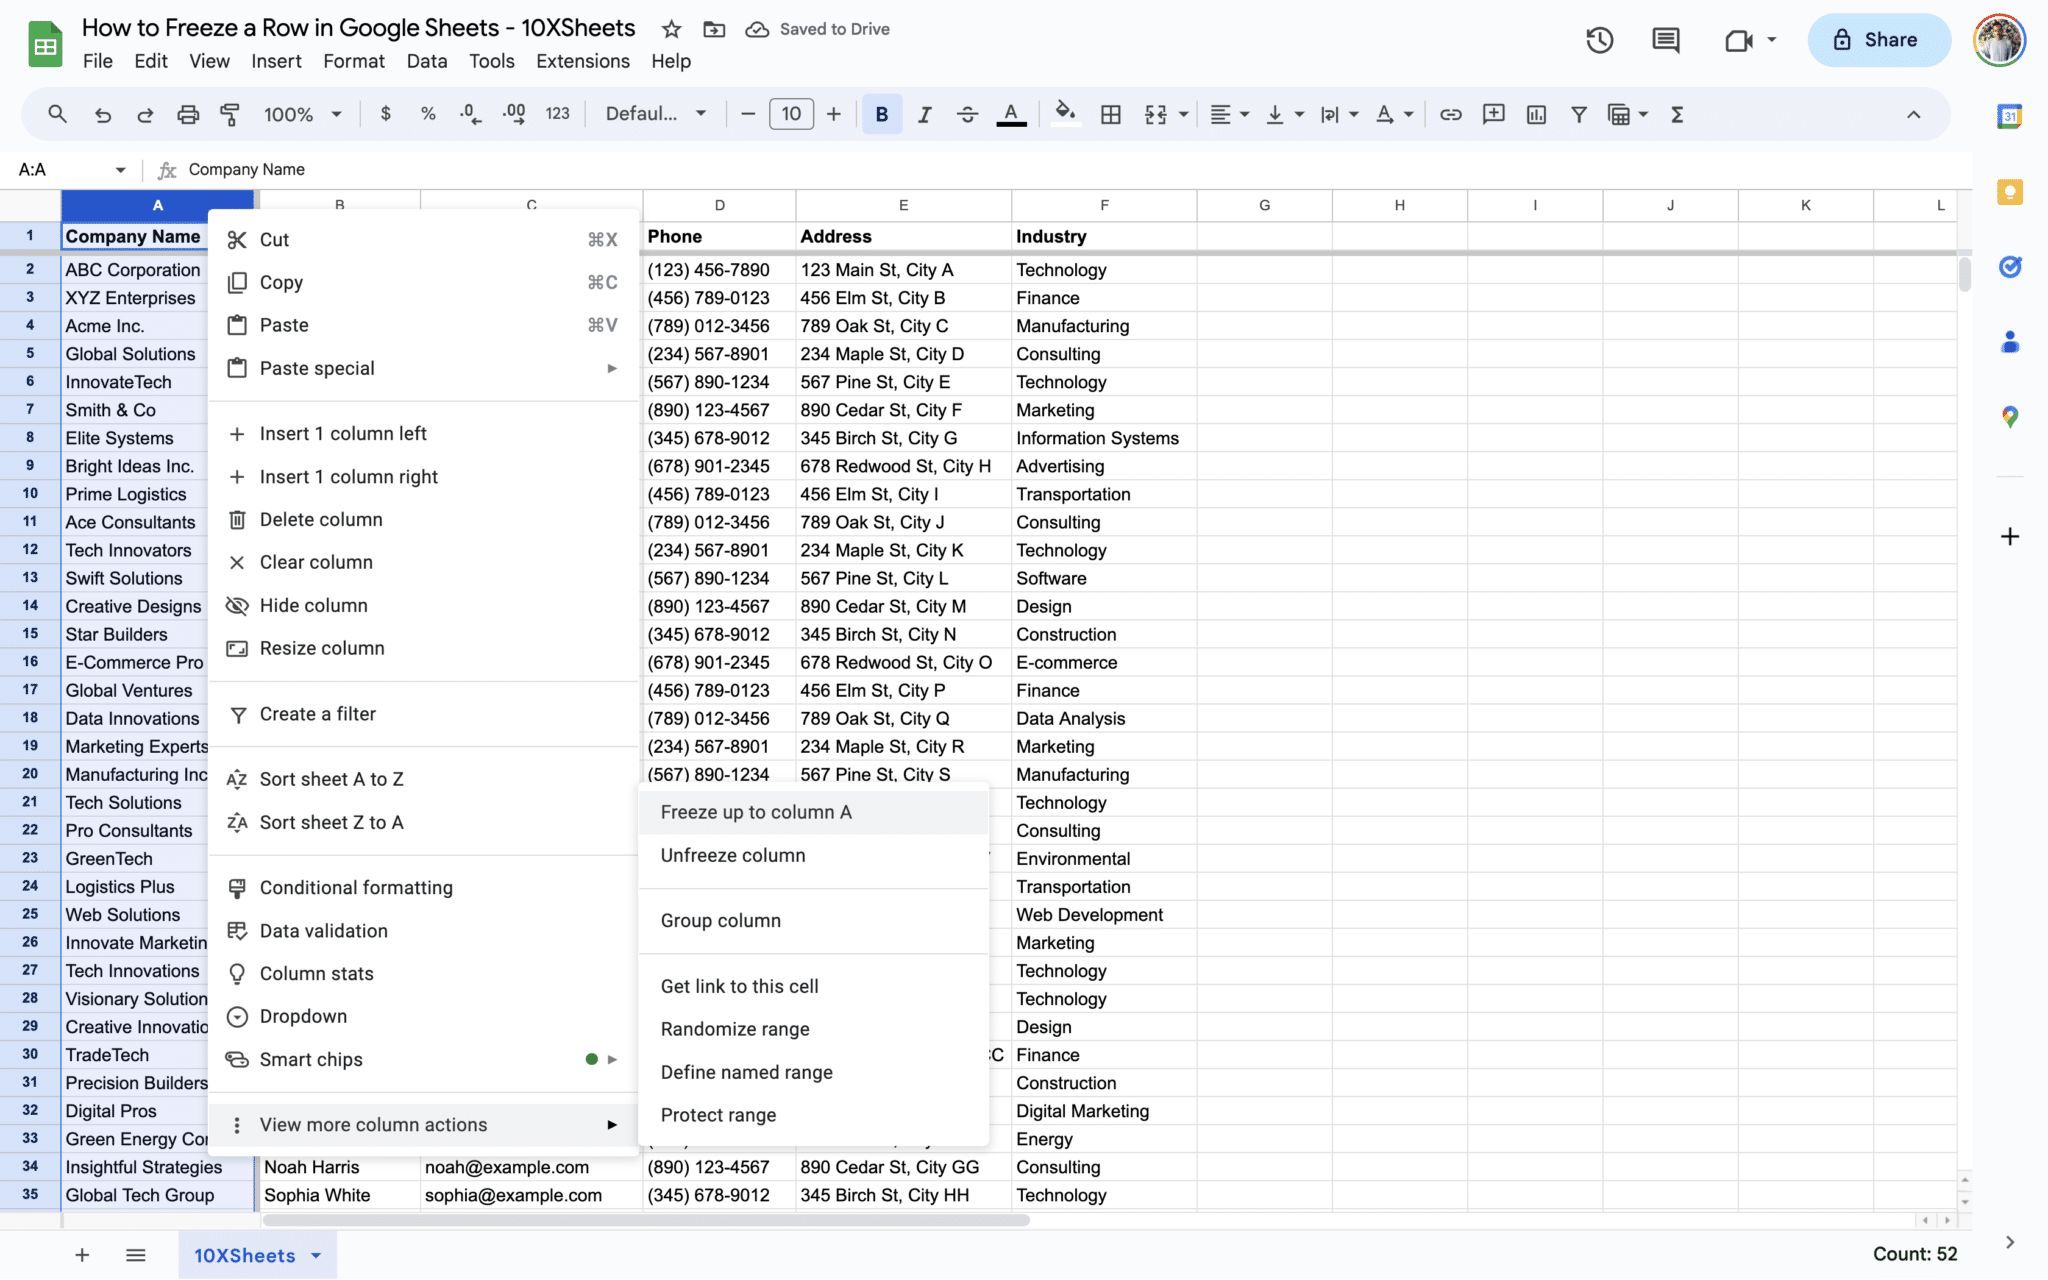Open version history clock icon
This screenshot has height=1280, width=2048.
pos(1599,40)
